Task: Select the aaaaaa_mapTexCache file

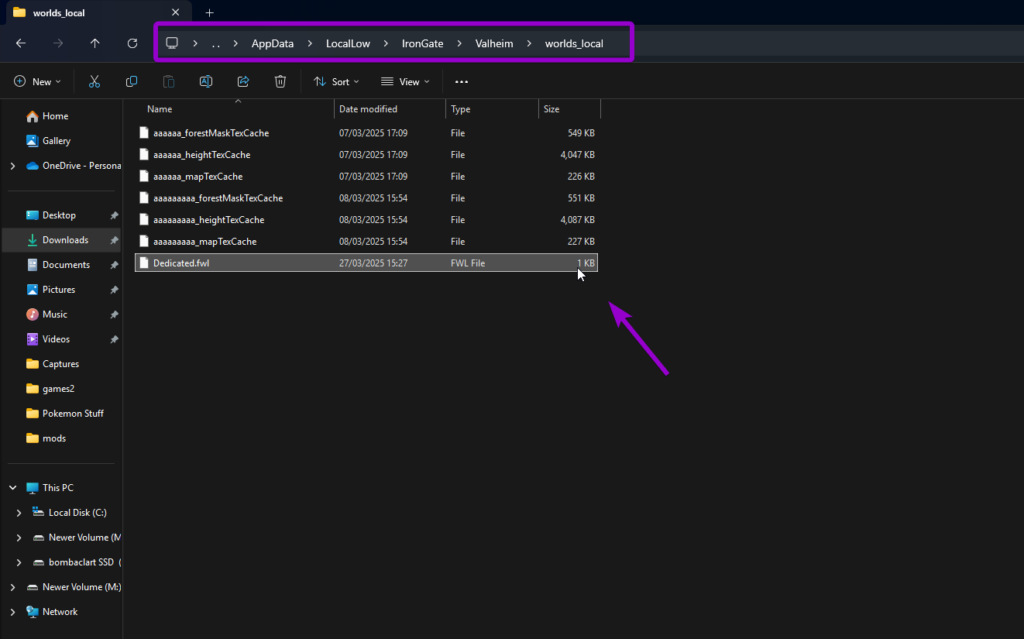Action: (366, 176)
